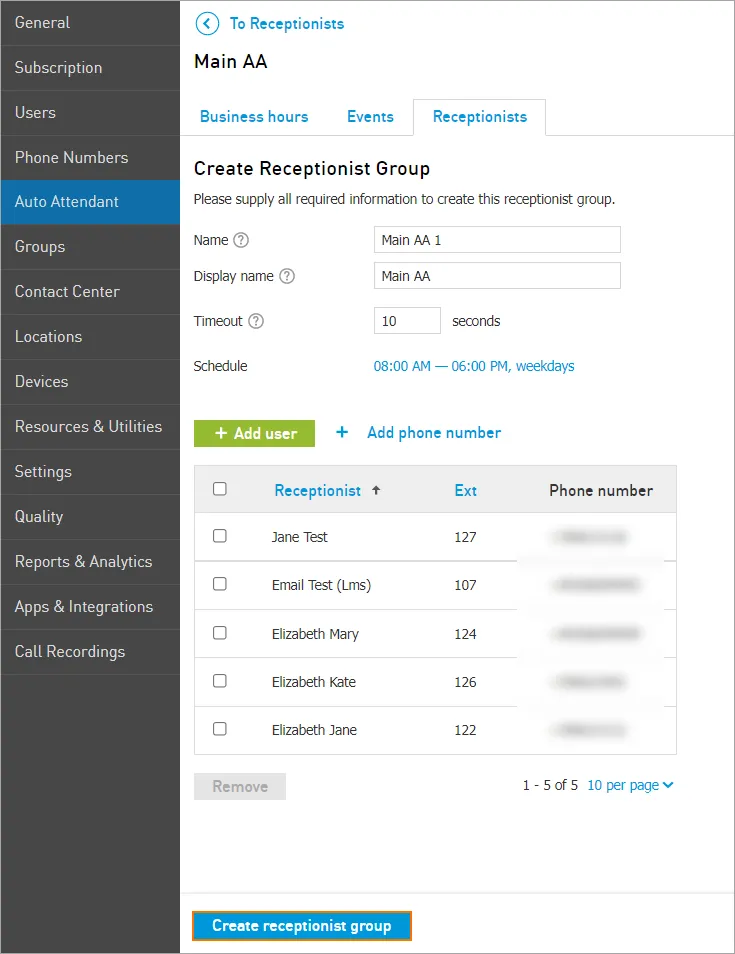The height and width of the screenshot is (954, 735).
Task: Select Elizabeth Kate's row checkbox
Action: pos(220,681)
